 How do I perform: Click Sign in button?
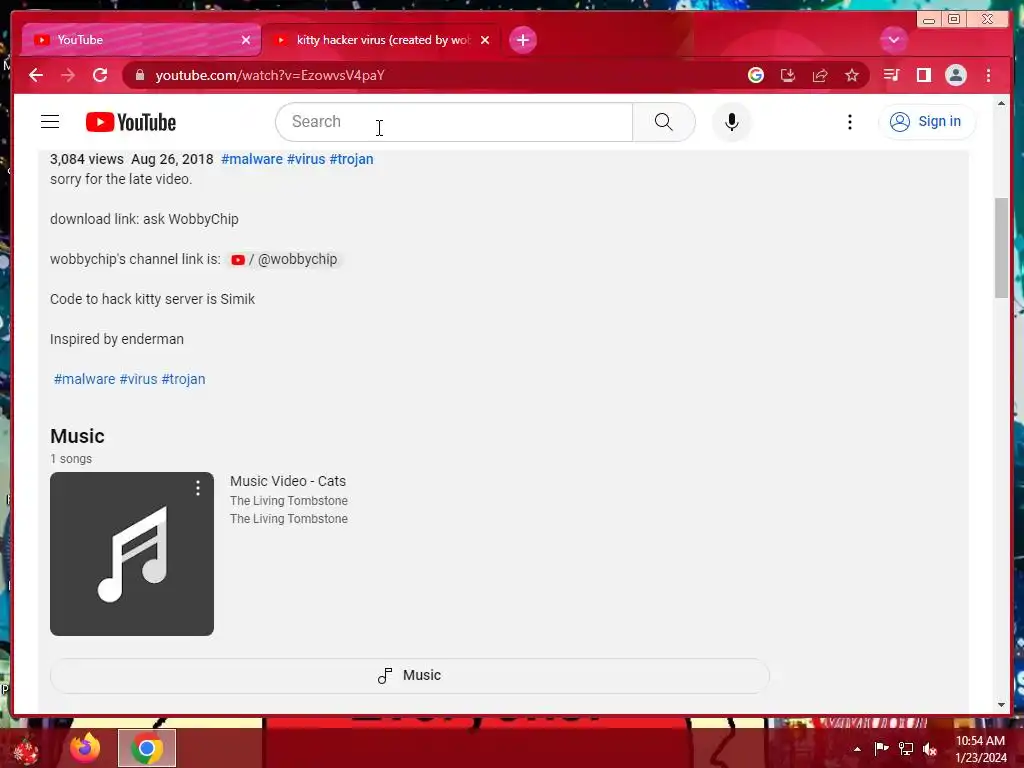click(x=927, y=121)
